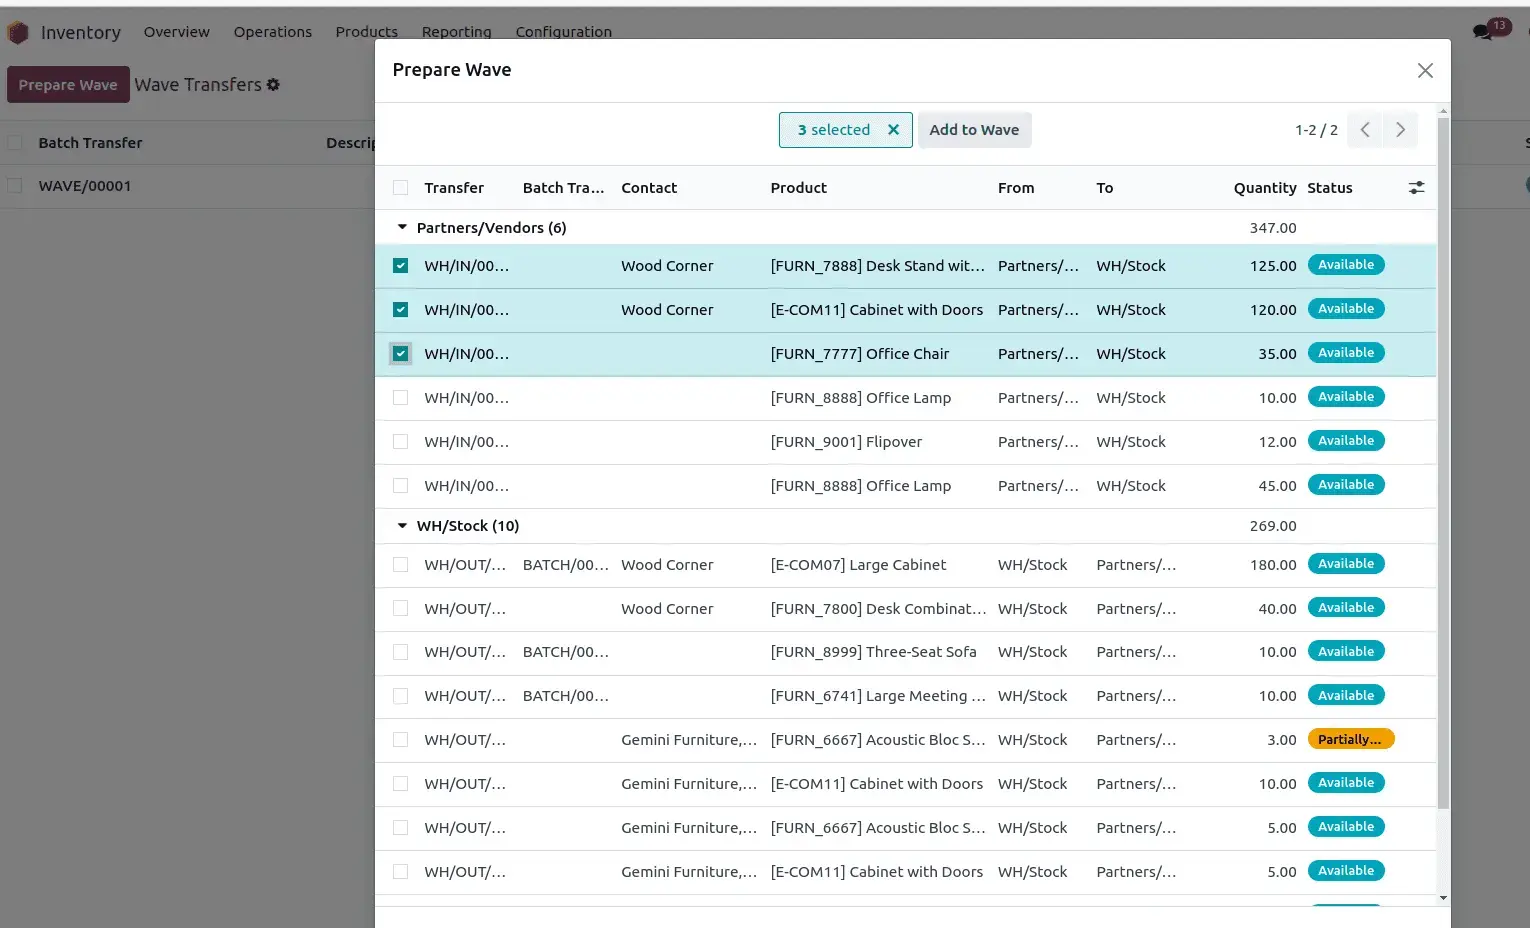Tick the Large Cabinet row checkbox
The width and height of the screenshot is (1530, 928).
point(401,565)
